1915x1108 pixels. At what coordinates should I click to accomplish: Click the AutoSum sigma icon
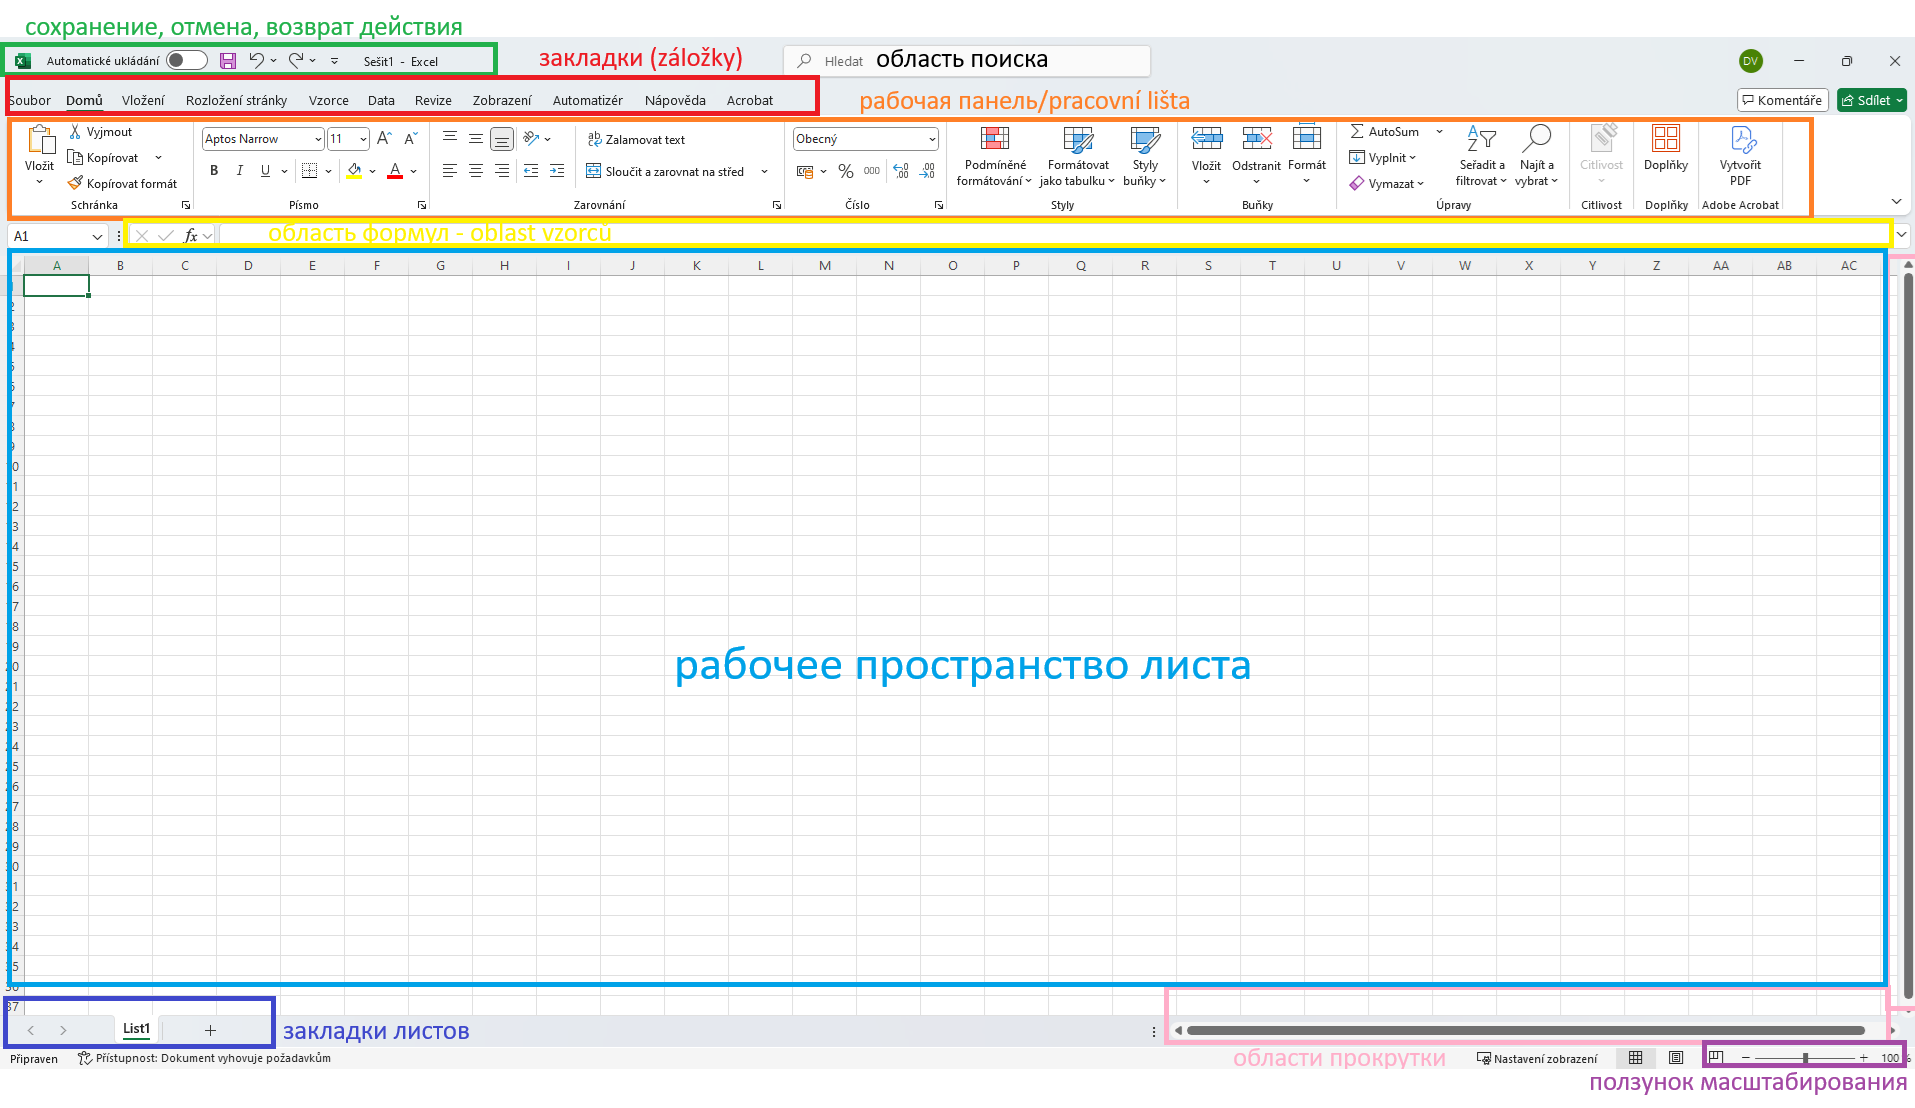(1357, 132)
